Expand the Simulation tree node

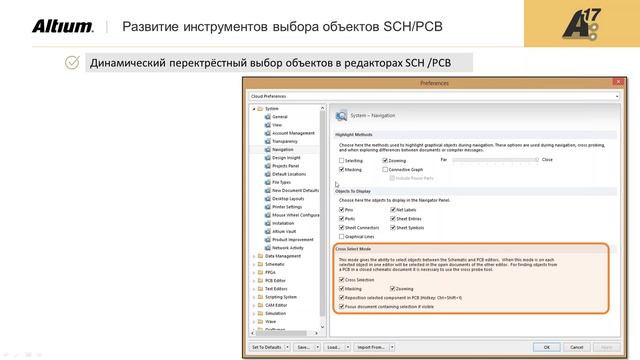(254, 313)
